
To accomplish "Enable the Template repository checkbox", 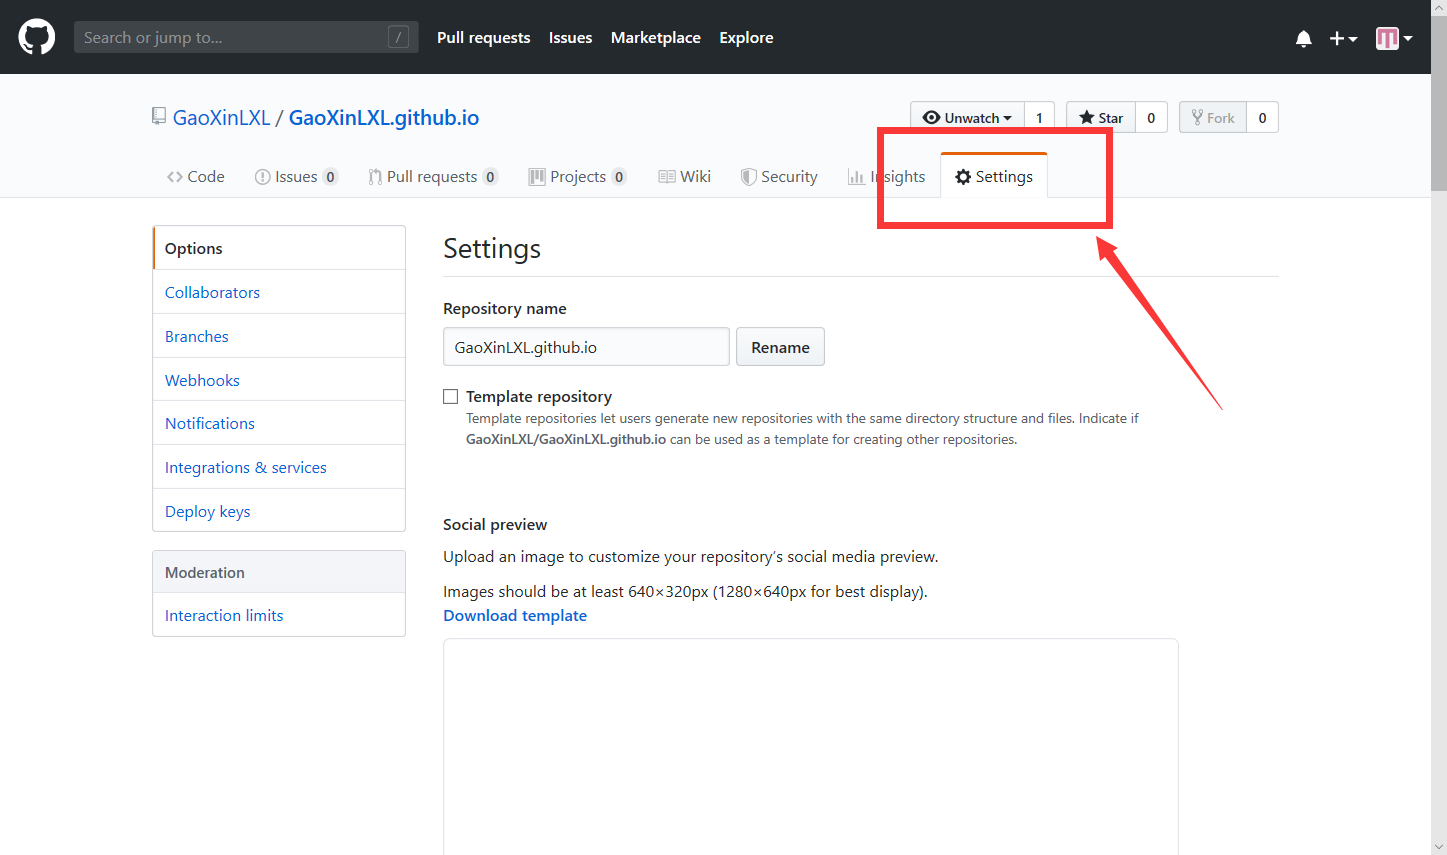I will [450, 396].
